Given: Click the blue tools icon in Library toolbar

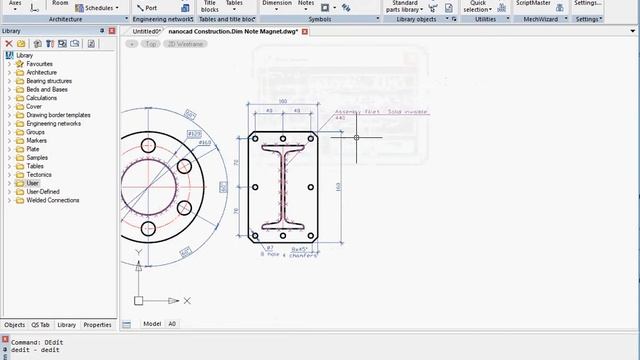Looking at the screenshot, I should 50,44.
